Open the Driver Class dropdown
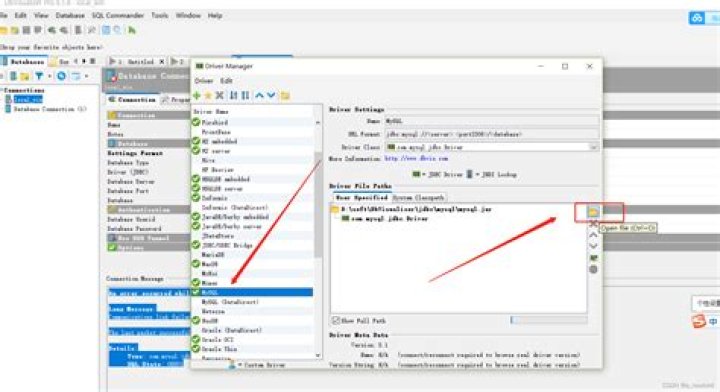 (x=593, y=147)
